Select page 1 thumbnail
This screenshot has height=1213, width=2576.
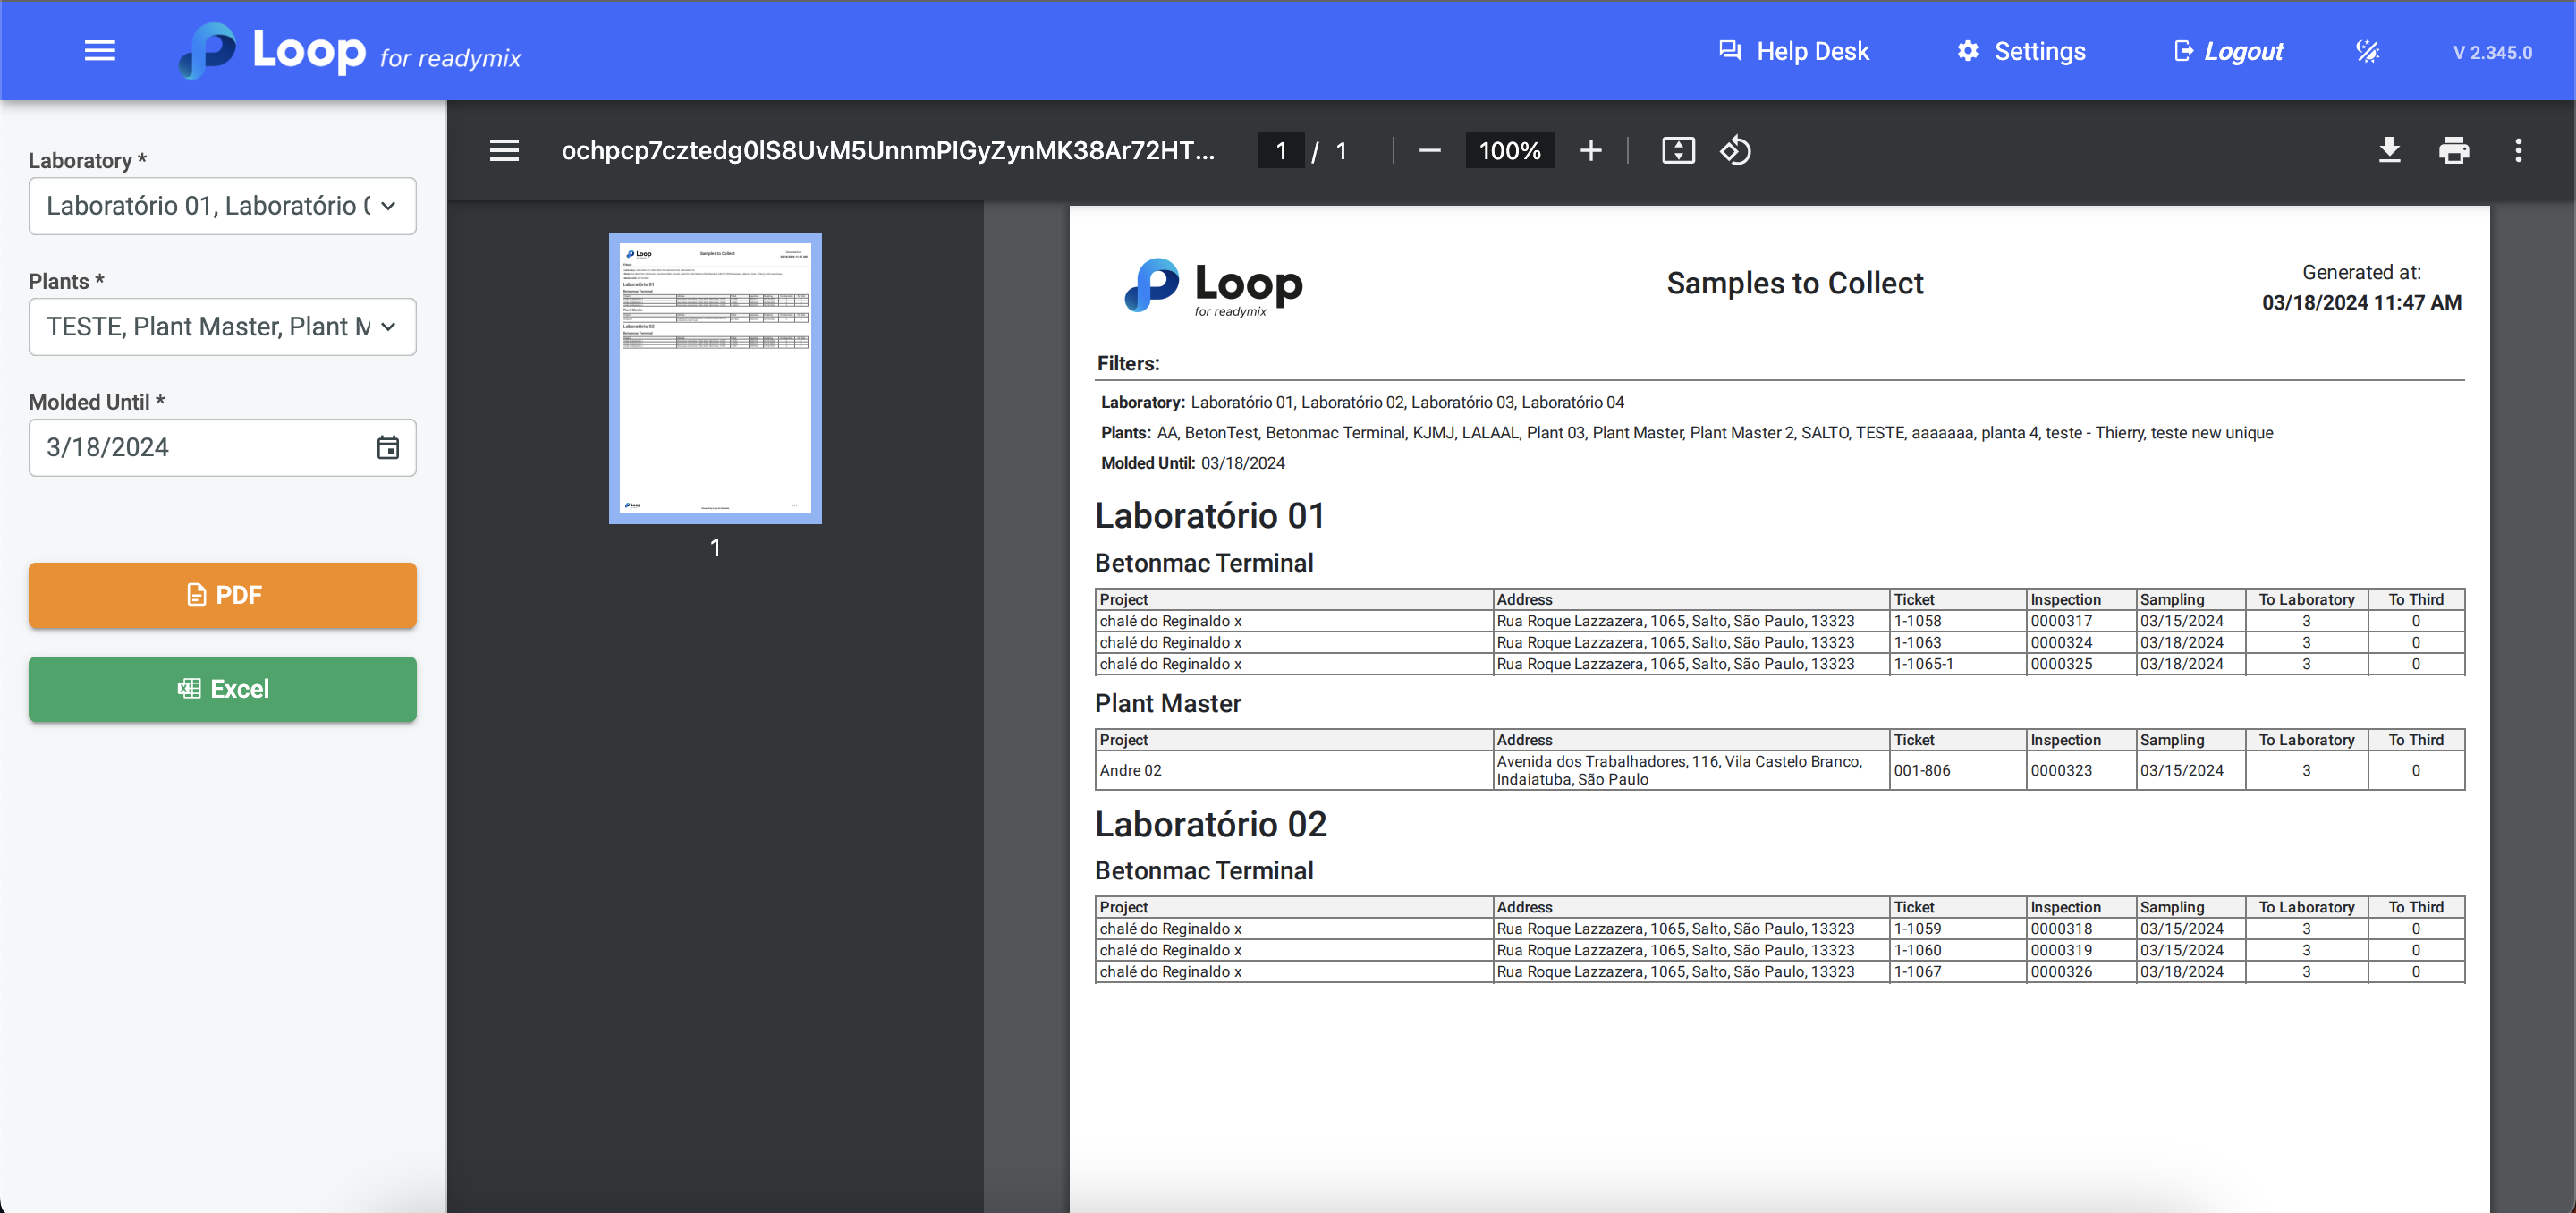tap(715, 378)
